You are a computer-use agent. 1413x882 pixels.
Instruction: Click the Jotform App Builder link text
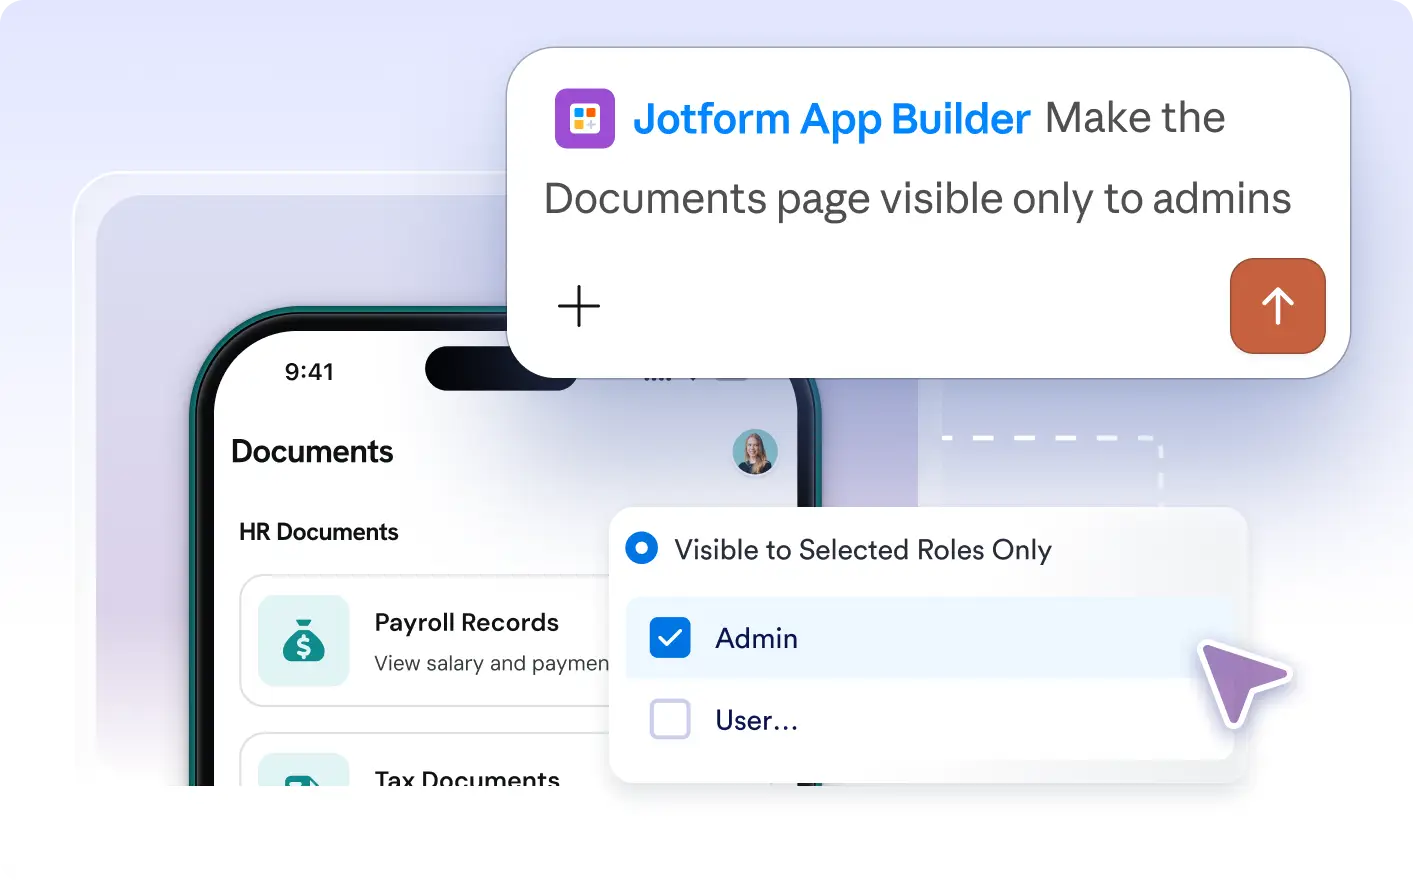[x=831, y=119]
